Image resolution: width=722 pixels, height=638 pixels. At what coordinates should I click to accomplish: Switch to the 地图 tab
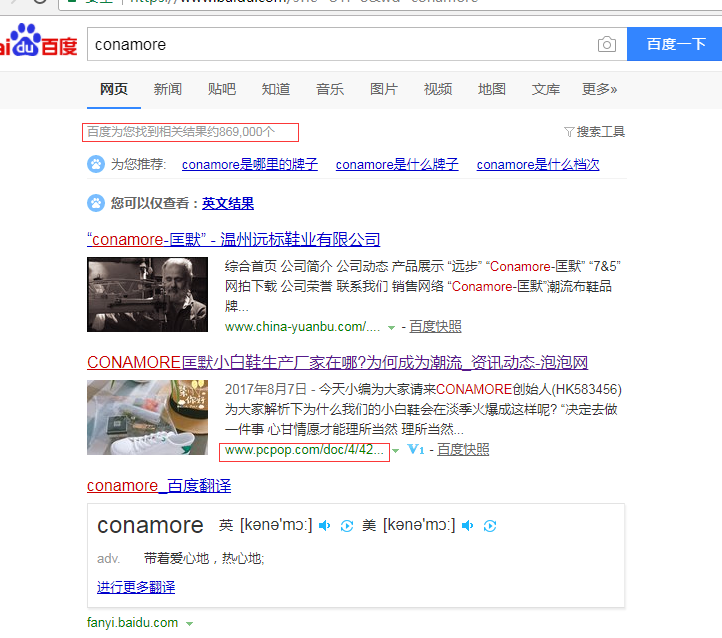492,89
